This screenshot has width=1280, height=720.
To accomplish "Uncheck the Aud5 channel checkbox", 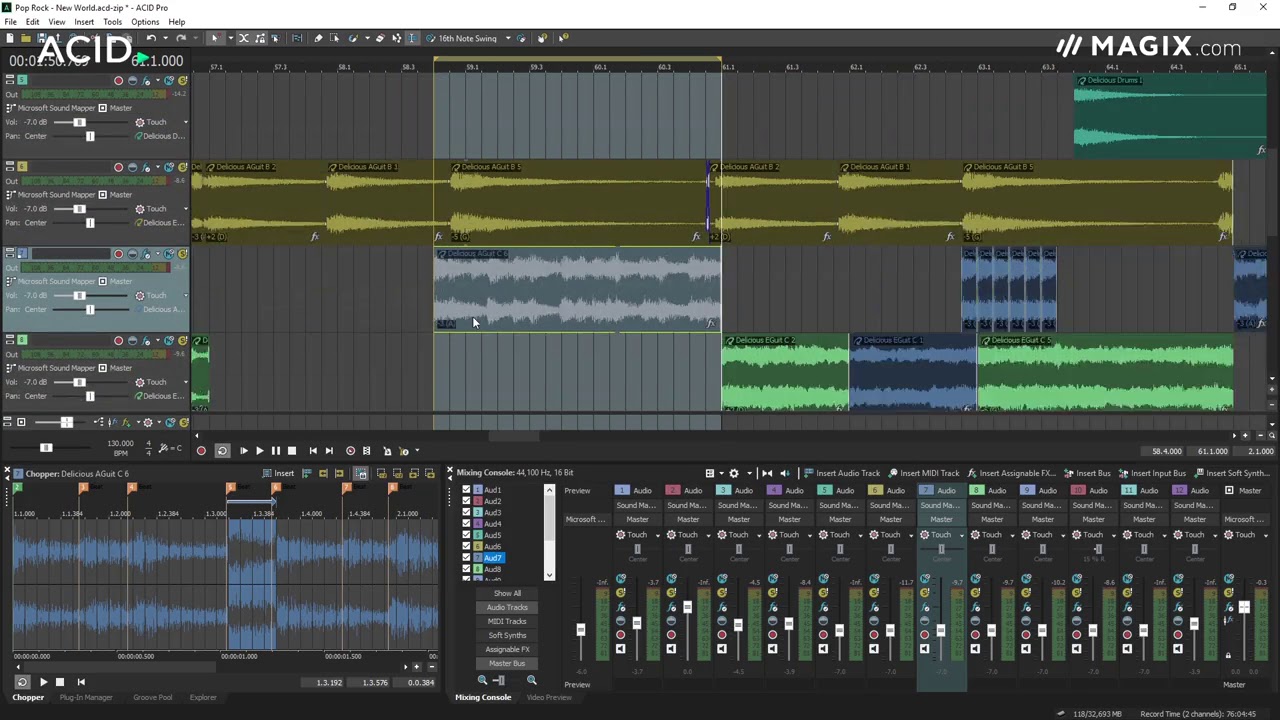I will pos(466,535).
